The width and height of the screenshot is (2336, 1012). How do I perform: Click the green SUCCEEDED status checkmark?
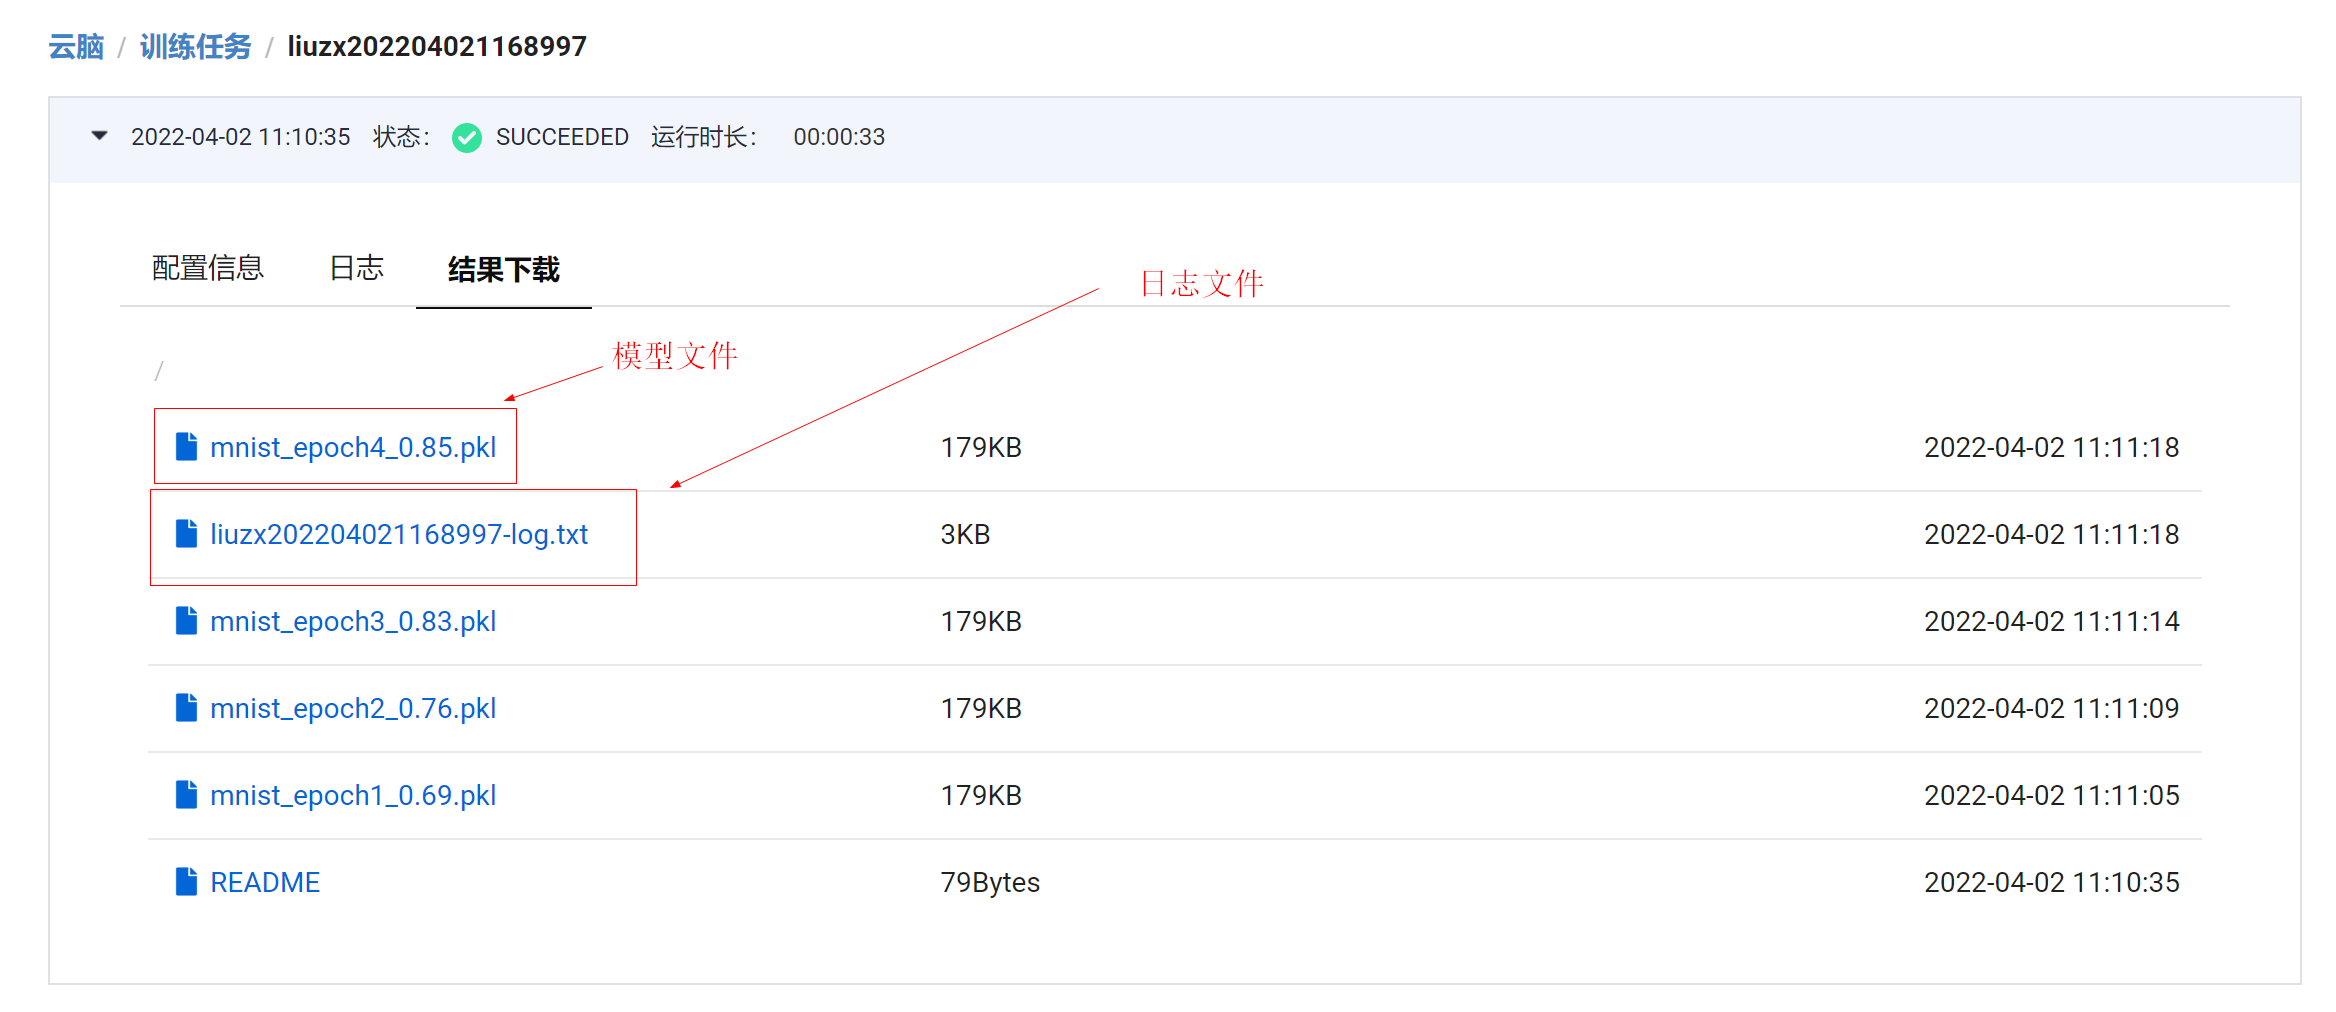tap(466, 137)
